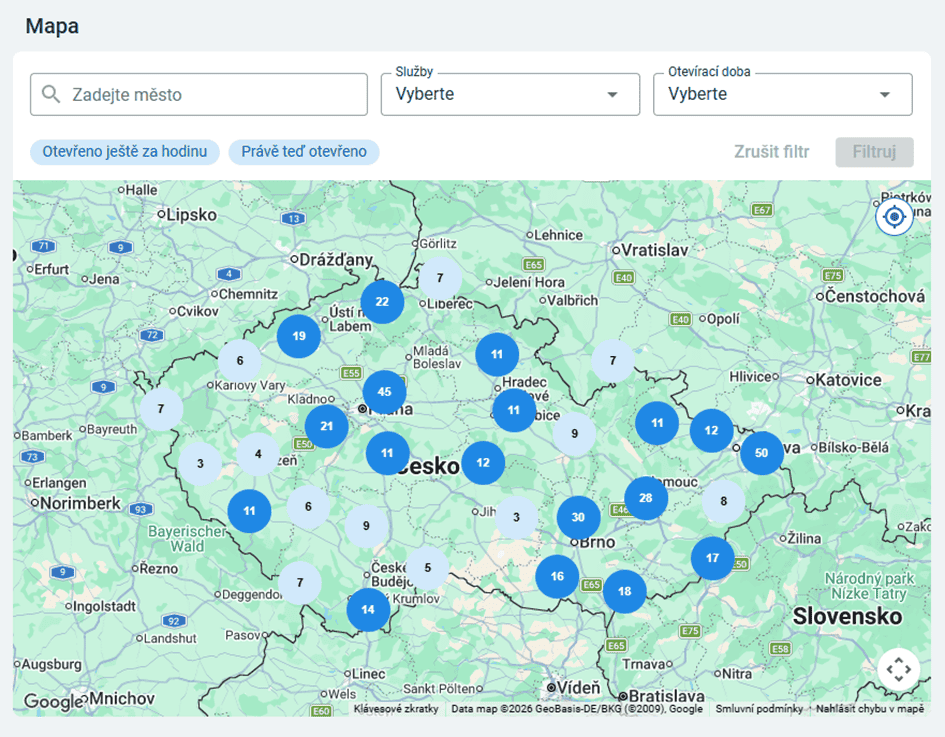Viewport: 945px width, 737px height.
Task: Open the light cluster marker labeled 4
Action: pos(258,454)
